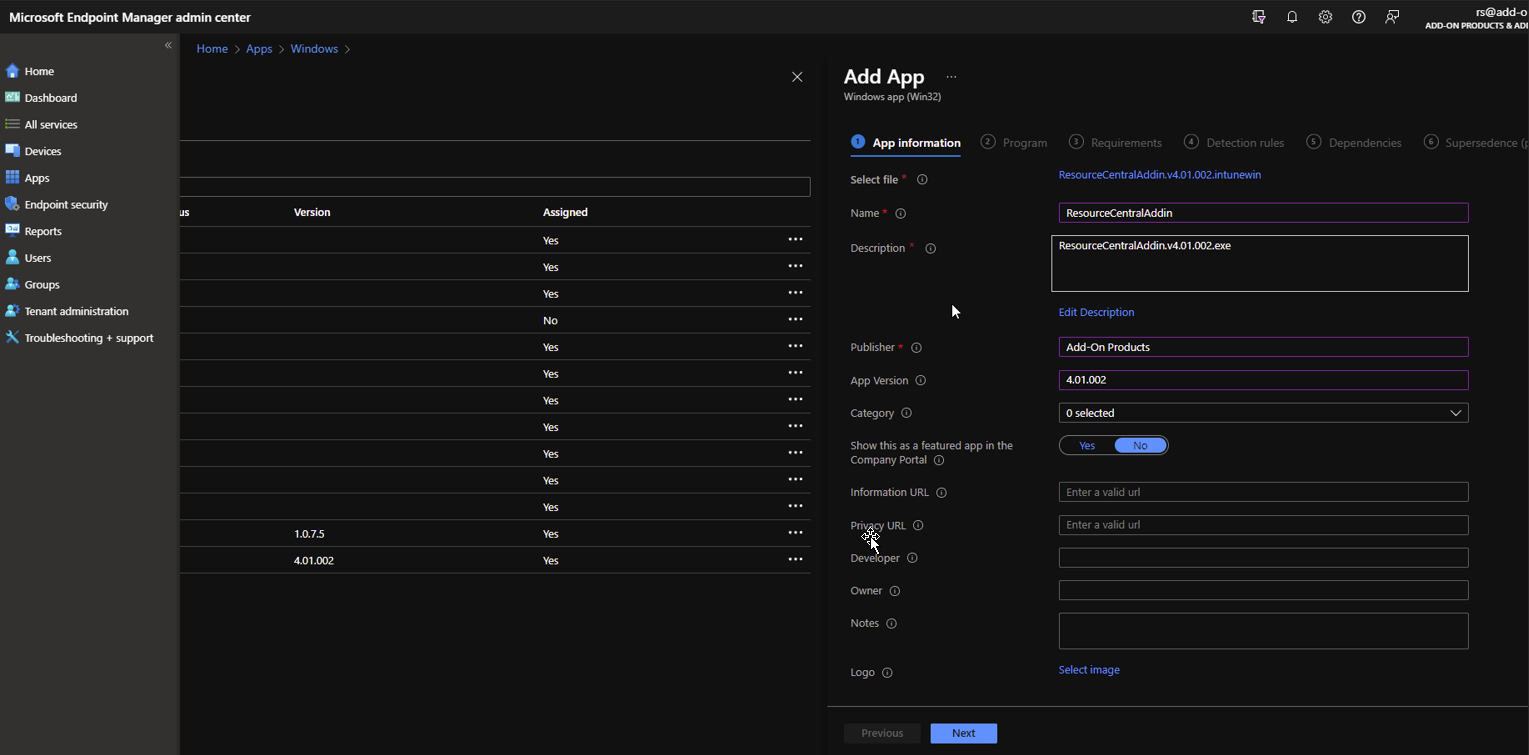This screenshot has height=755, width=1529.
Task: Open the directory and subscription filter icon
Action: click(1259, 17)
